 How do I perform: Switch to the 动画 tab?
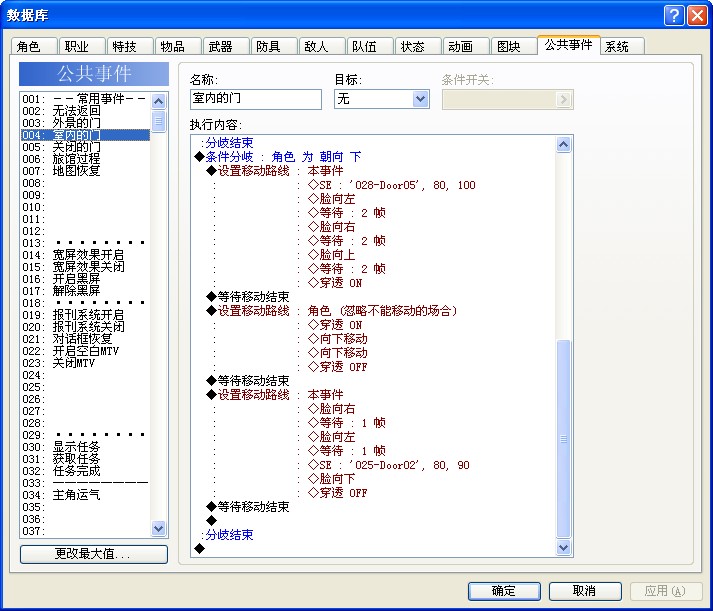tap(466, 46)
